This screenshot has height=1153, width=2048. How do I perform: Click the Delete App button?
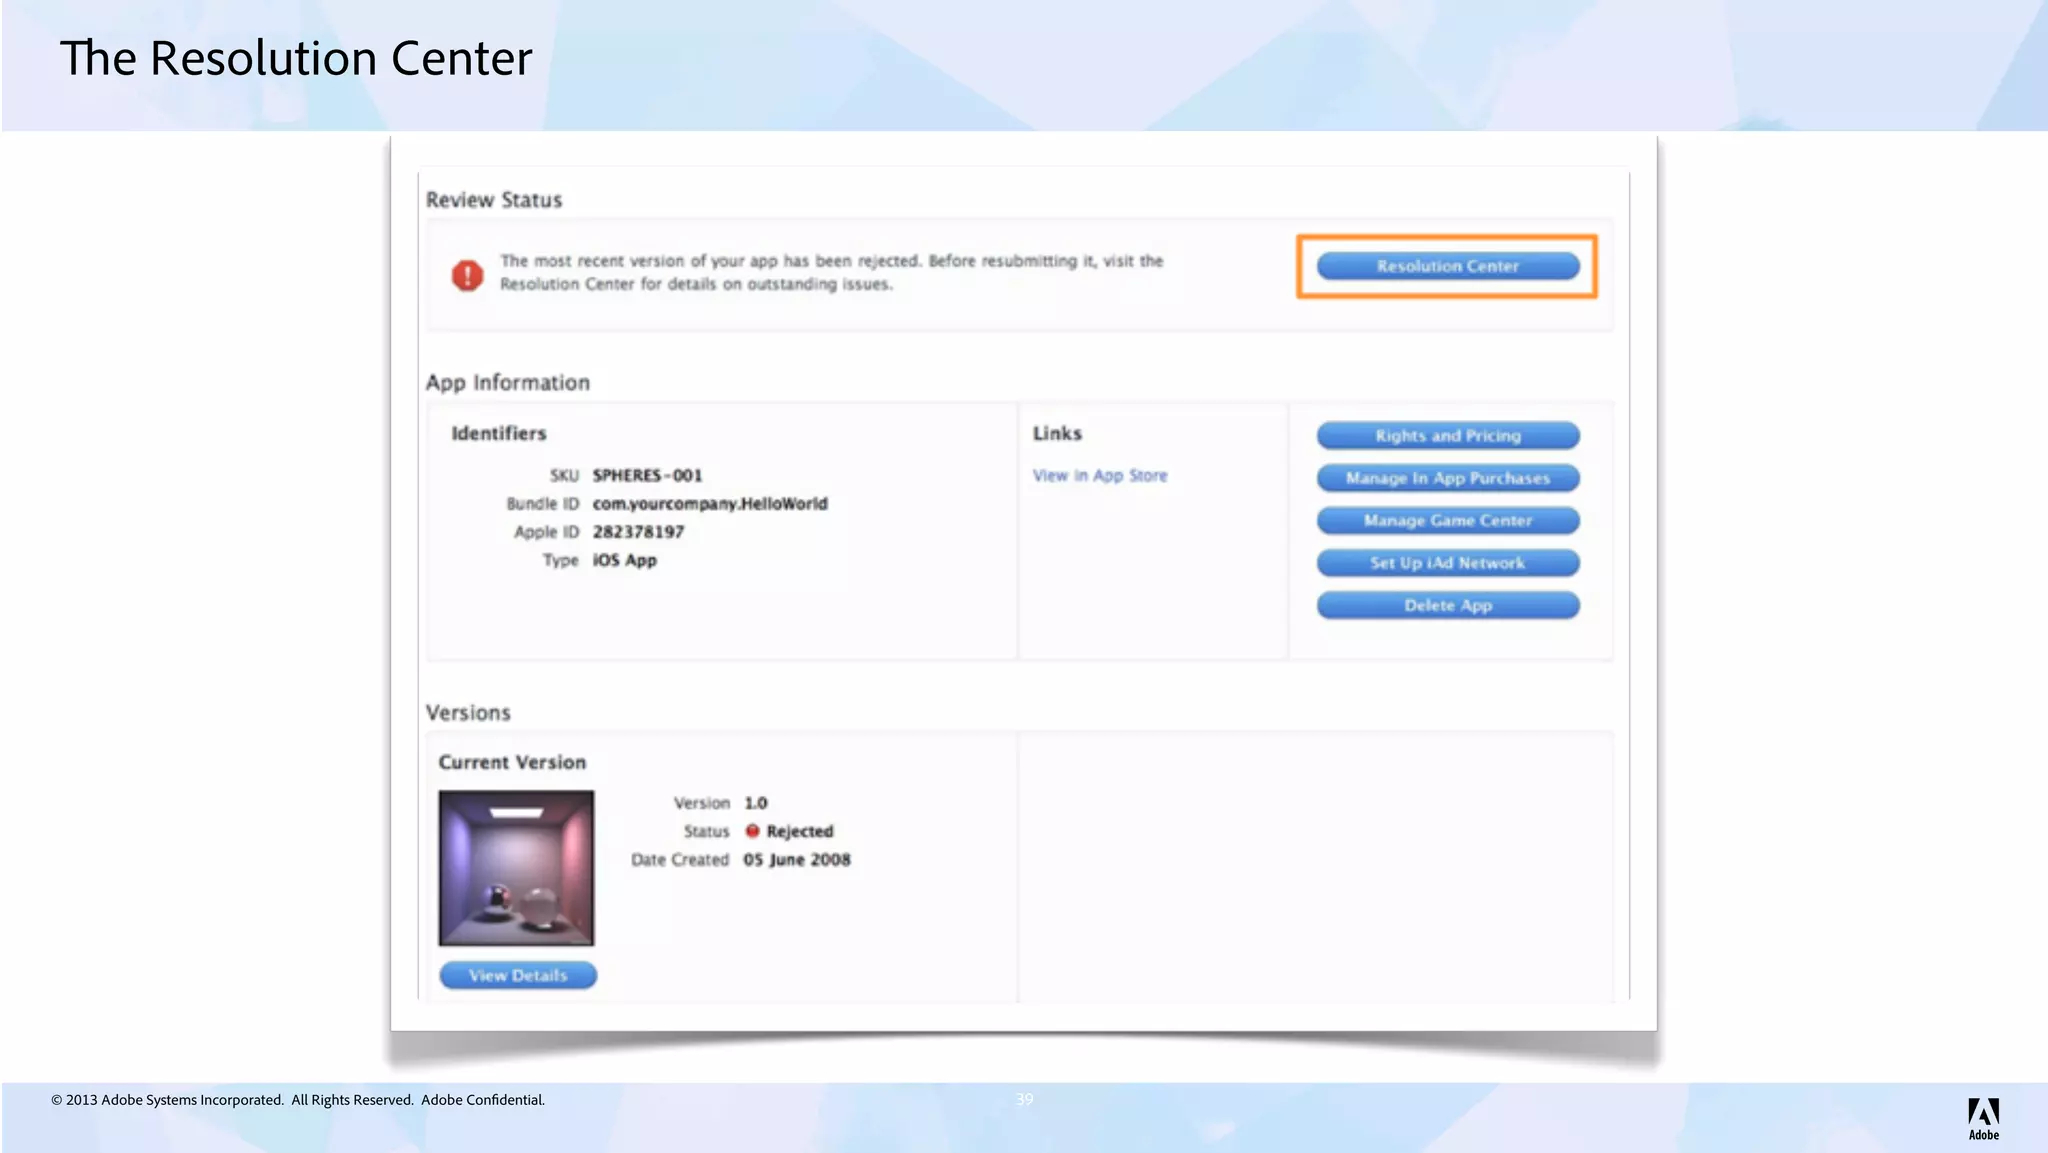(1447, 606)
